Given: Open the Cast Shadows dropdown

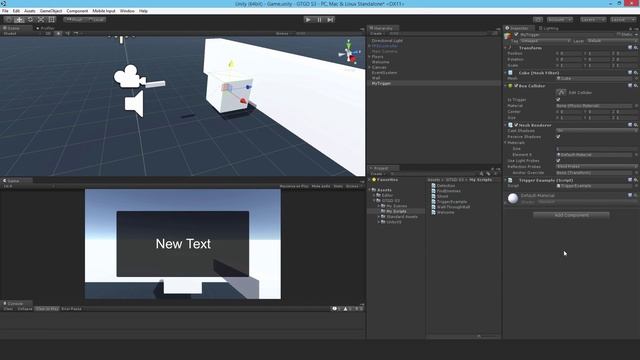Looking at the screenshot, I should [596, 131].
